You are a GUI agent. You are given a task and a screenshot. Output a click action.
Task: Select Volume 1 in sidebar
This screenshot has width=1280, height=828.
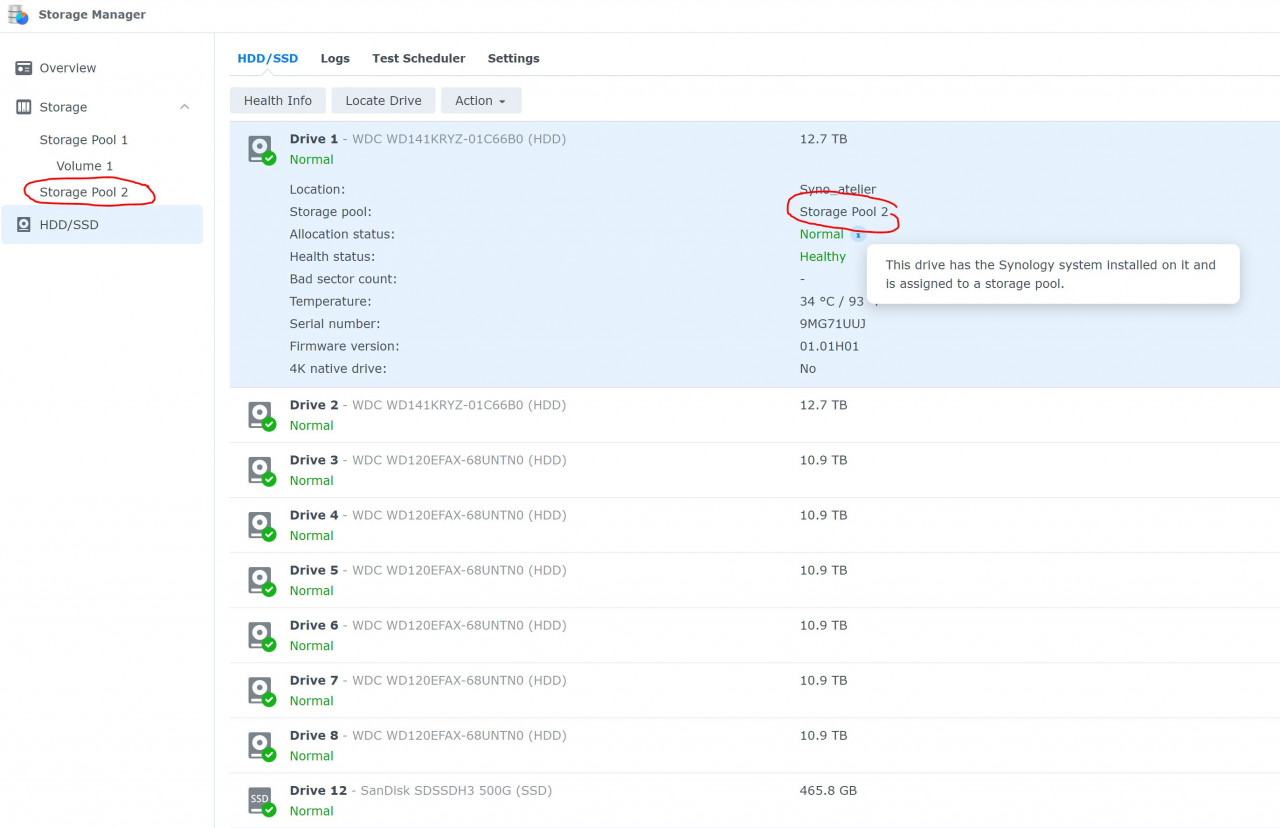[x=84, y=166]
